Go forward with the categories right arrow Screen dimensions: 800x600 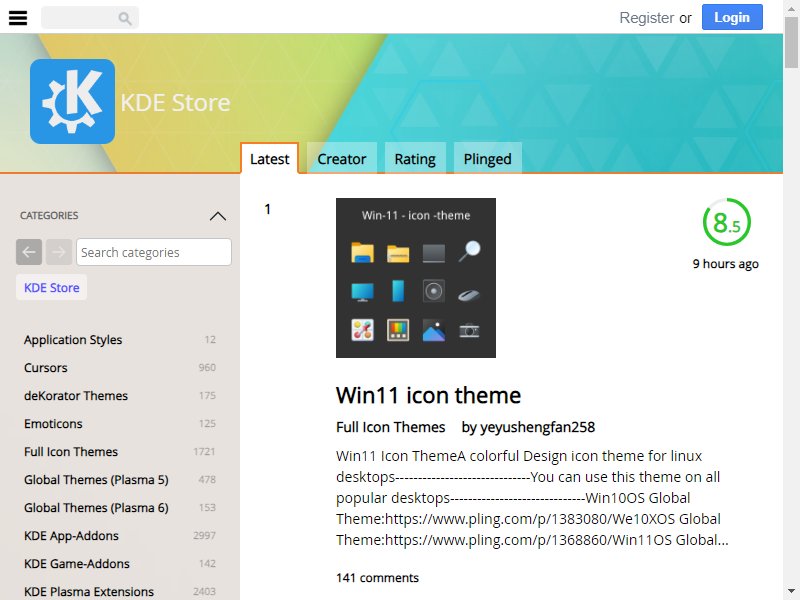click(x=59, y=252)
